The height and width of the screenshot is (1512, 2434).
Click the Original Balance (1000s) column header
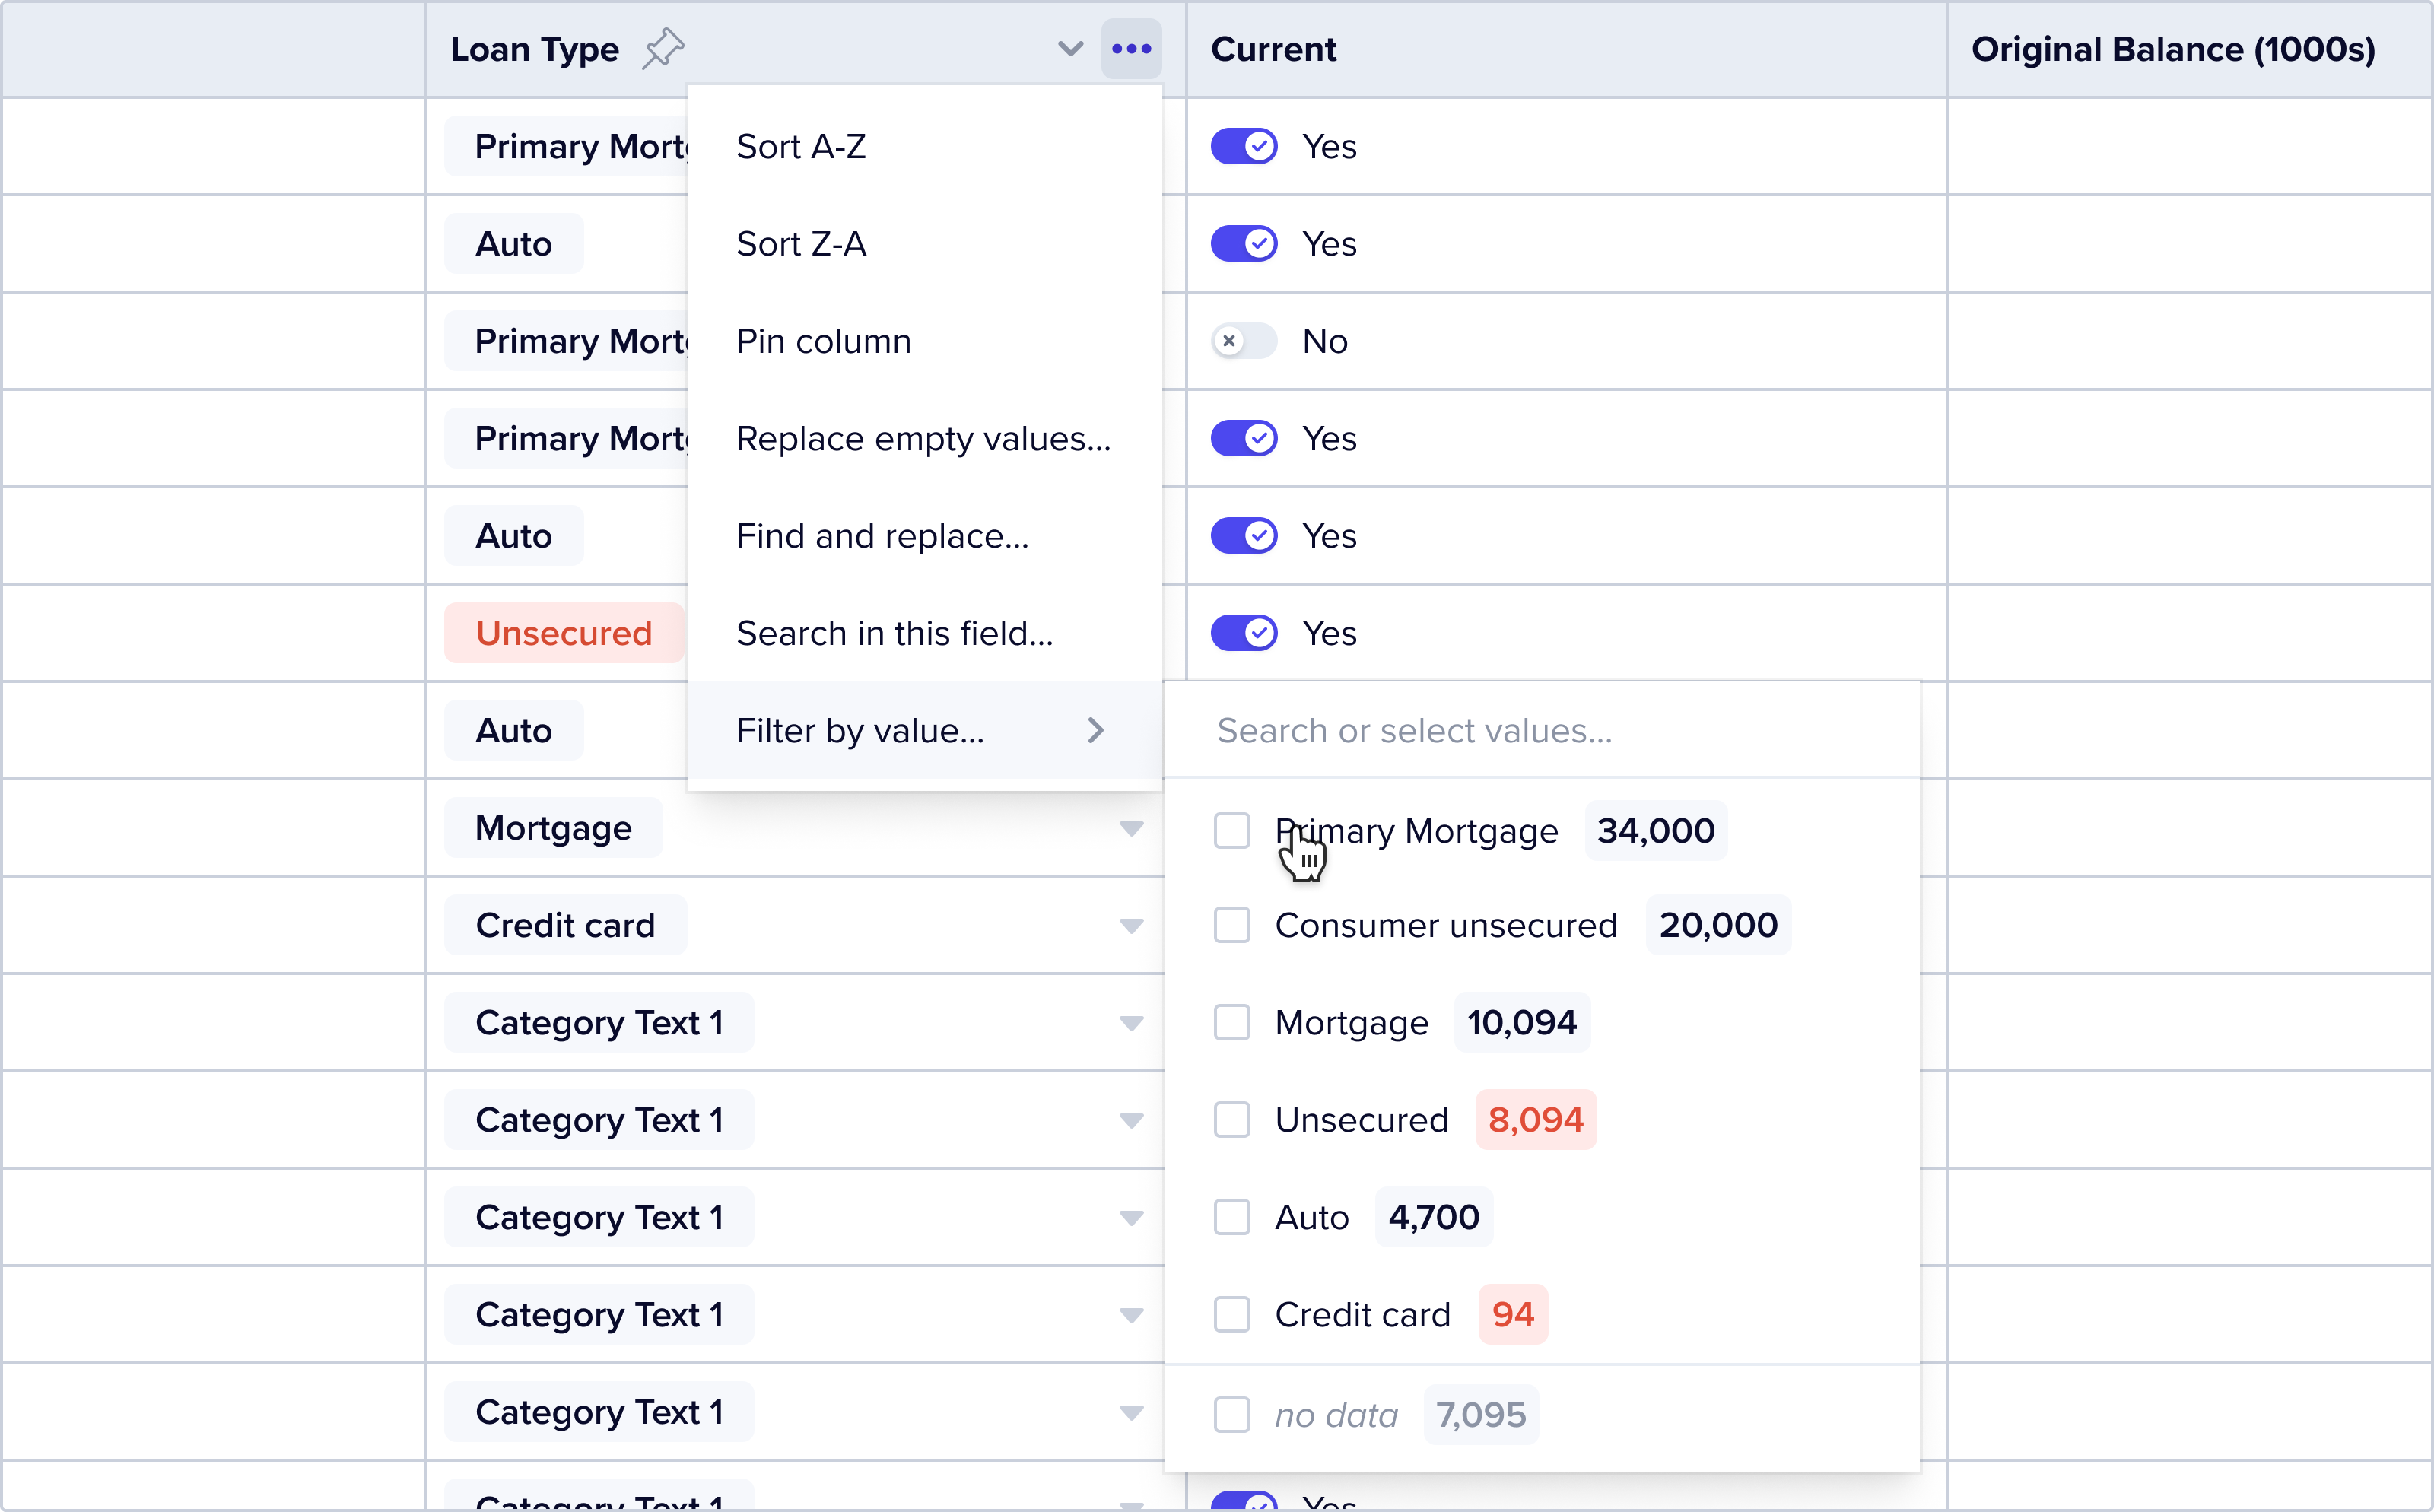pos(2172,48)
